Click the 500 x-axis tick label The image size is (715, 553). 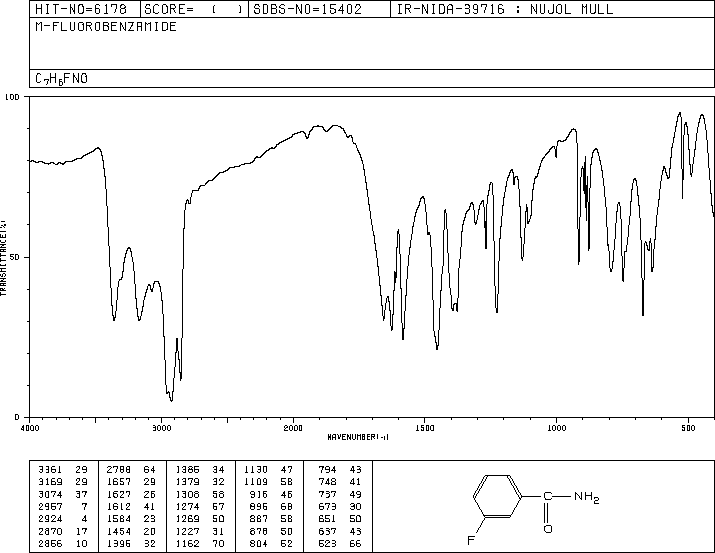(x=688, y=428)
